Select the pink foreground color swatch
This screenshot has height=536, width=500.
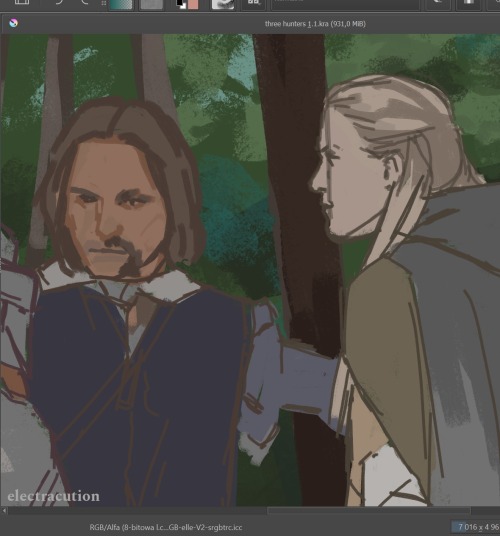(x=193, y=4)
